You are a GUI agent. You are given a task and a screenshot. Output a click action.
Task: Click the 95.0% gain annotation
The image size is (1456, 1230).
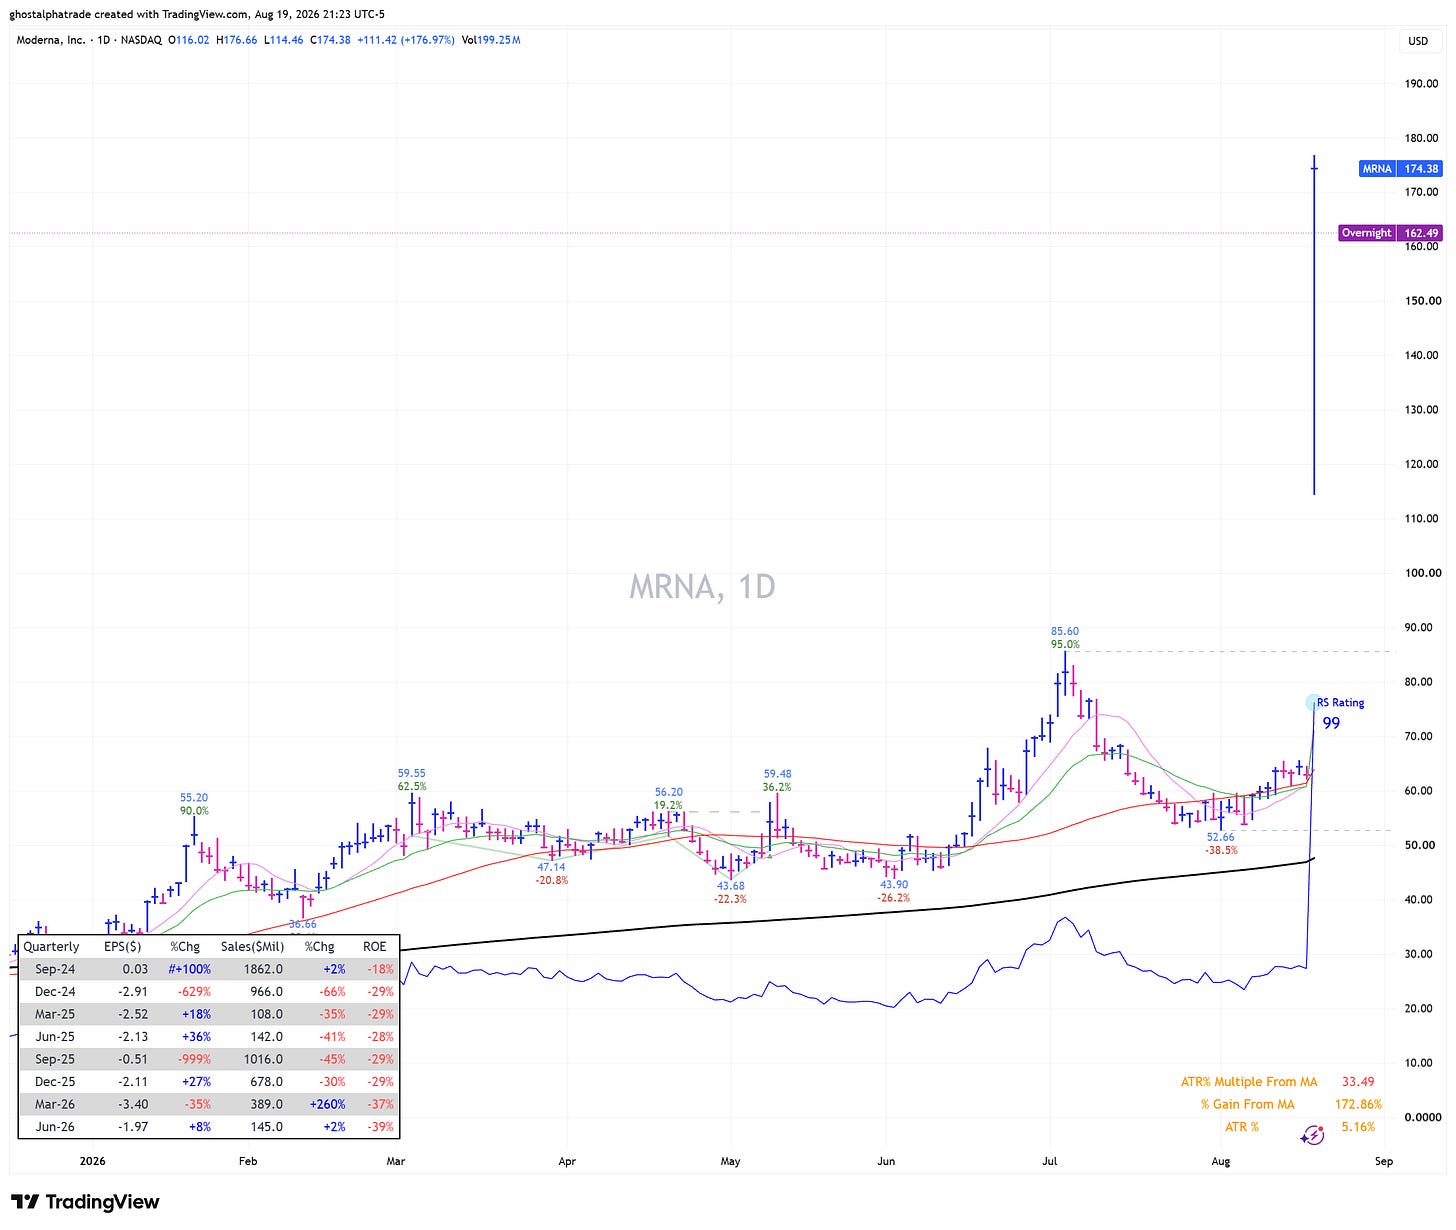(x=1065, y=645)
